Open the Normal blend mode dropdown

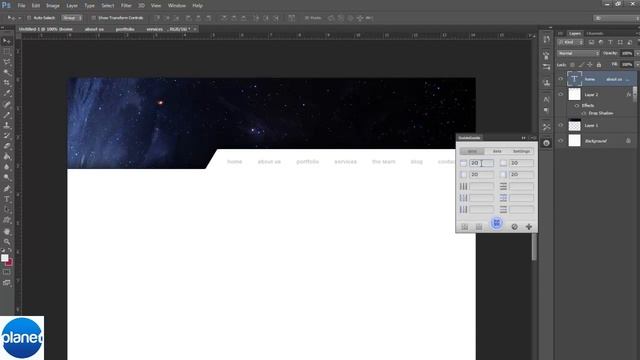tap(578, 53)
